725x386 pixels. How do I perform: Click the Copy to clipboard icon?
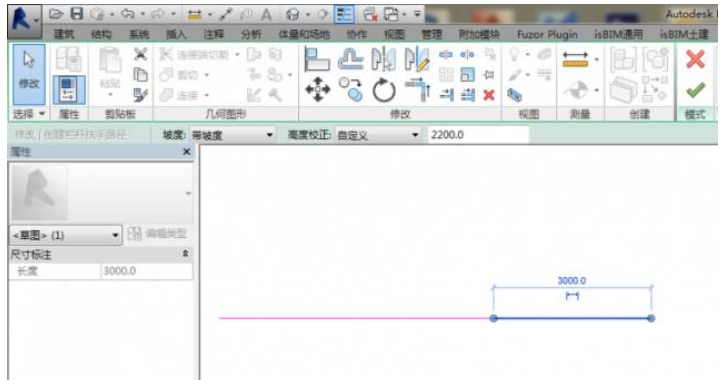tap(140, 74)
